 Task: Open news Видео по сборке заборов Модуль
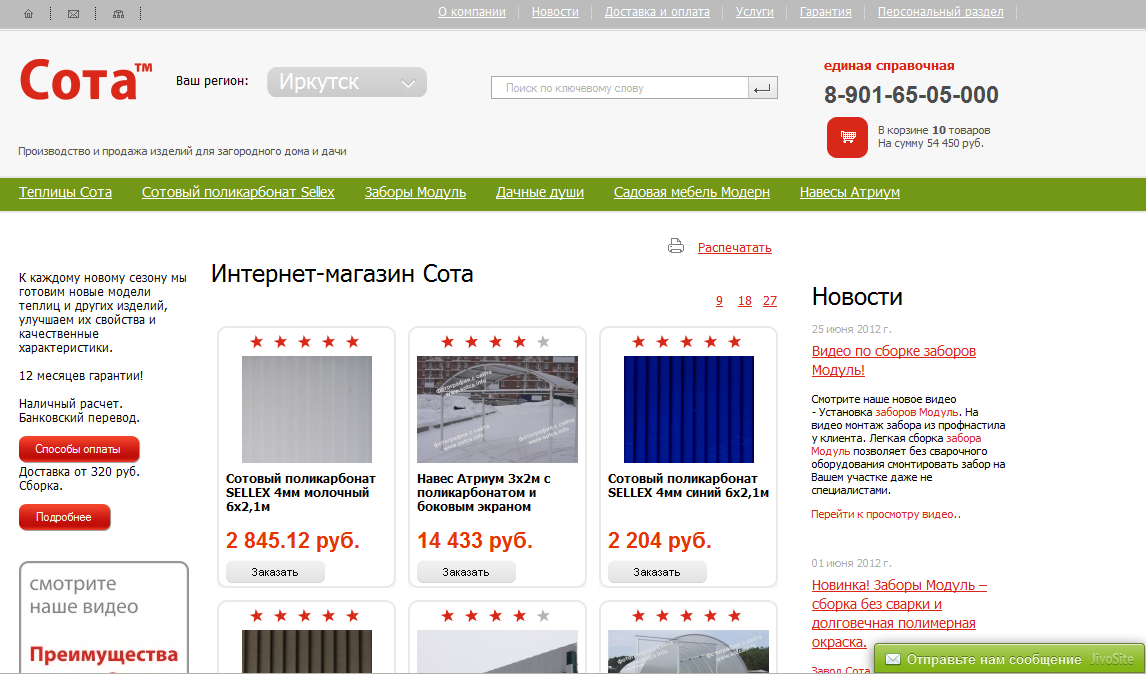[x=893, y=360]
